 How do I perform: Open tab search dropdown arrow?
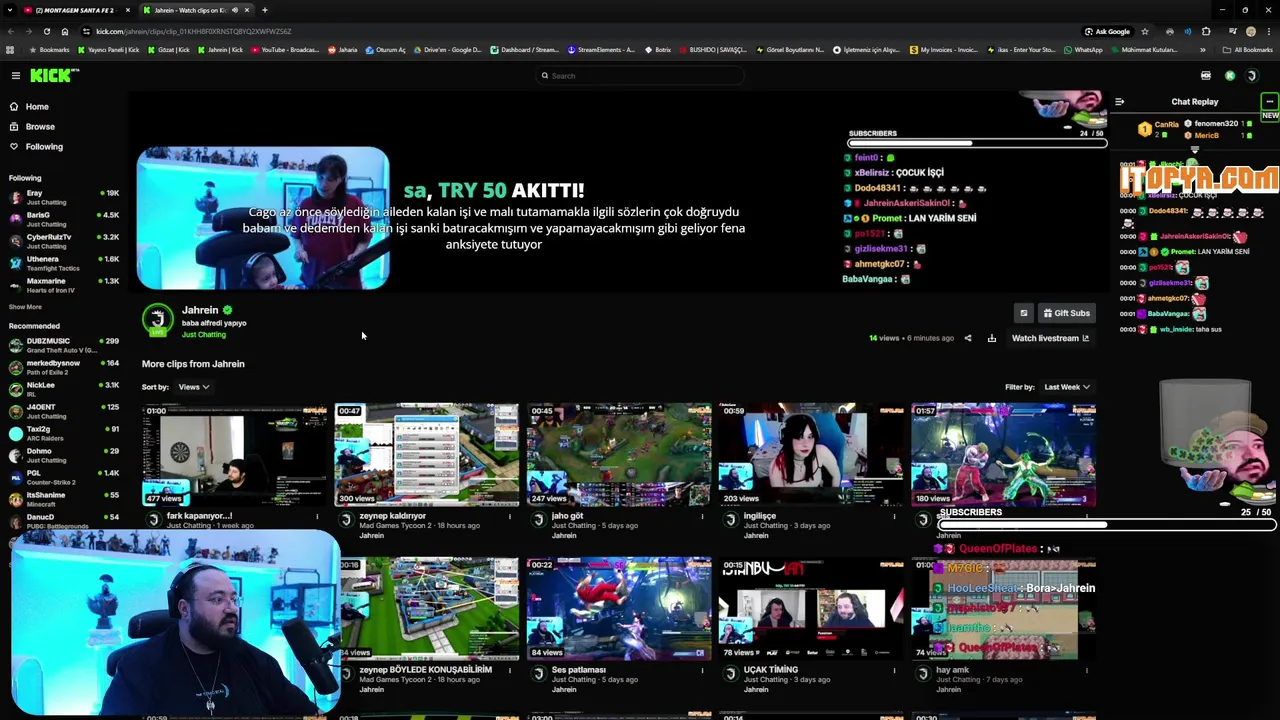click(x=11, y=10)
